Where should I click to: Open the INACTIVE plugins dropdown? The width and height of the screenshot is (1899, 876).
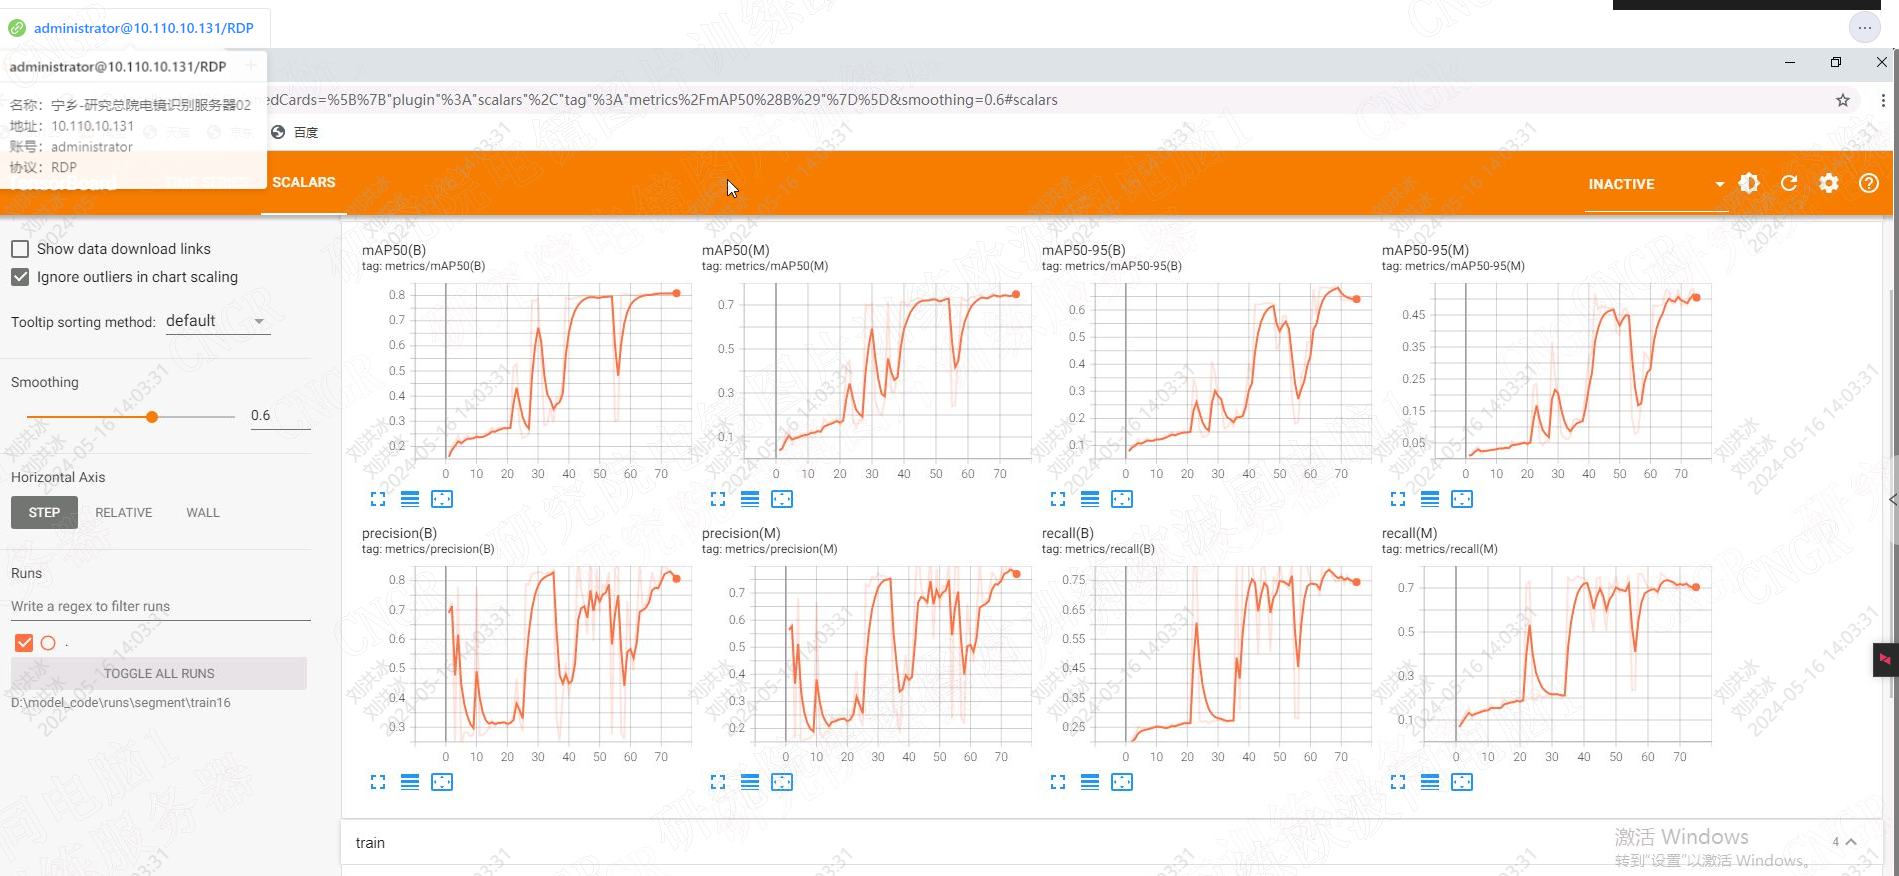pos(1656,184)
